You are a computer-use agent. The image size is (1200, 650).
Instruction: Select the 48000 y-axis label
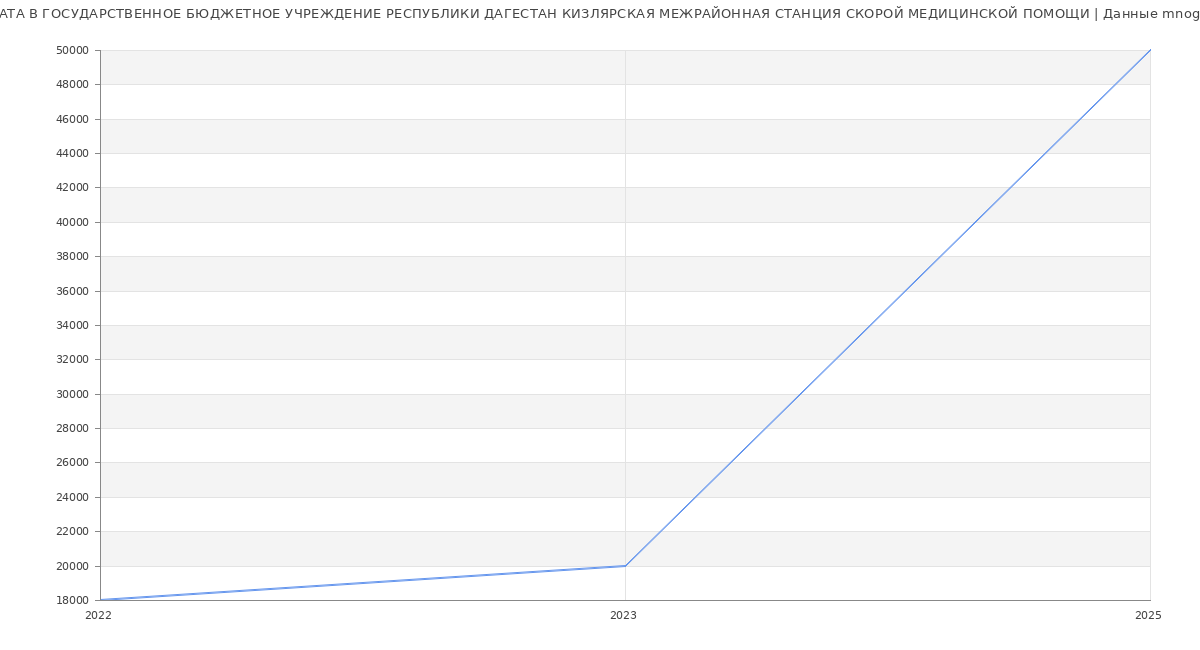(73, 84)
